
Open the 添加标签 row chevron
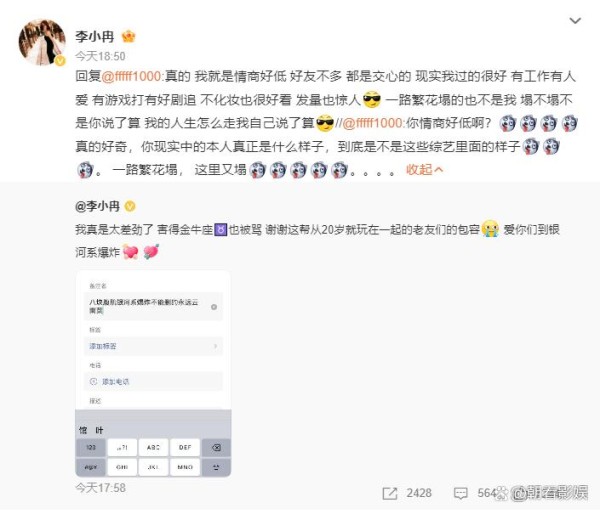[215, 346]
